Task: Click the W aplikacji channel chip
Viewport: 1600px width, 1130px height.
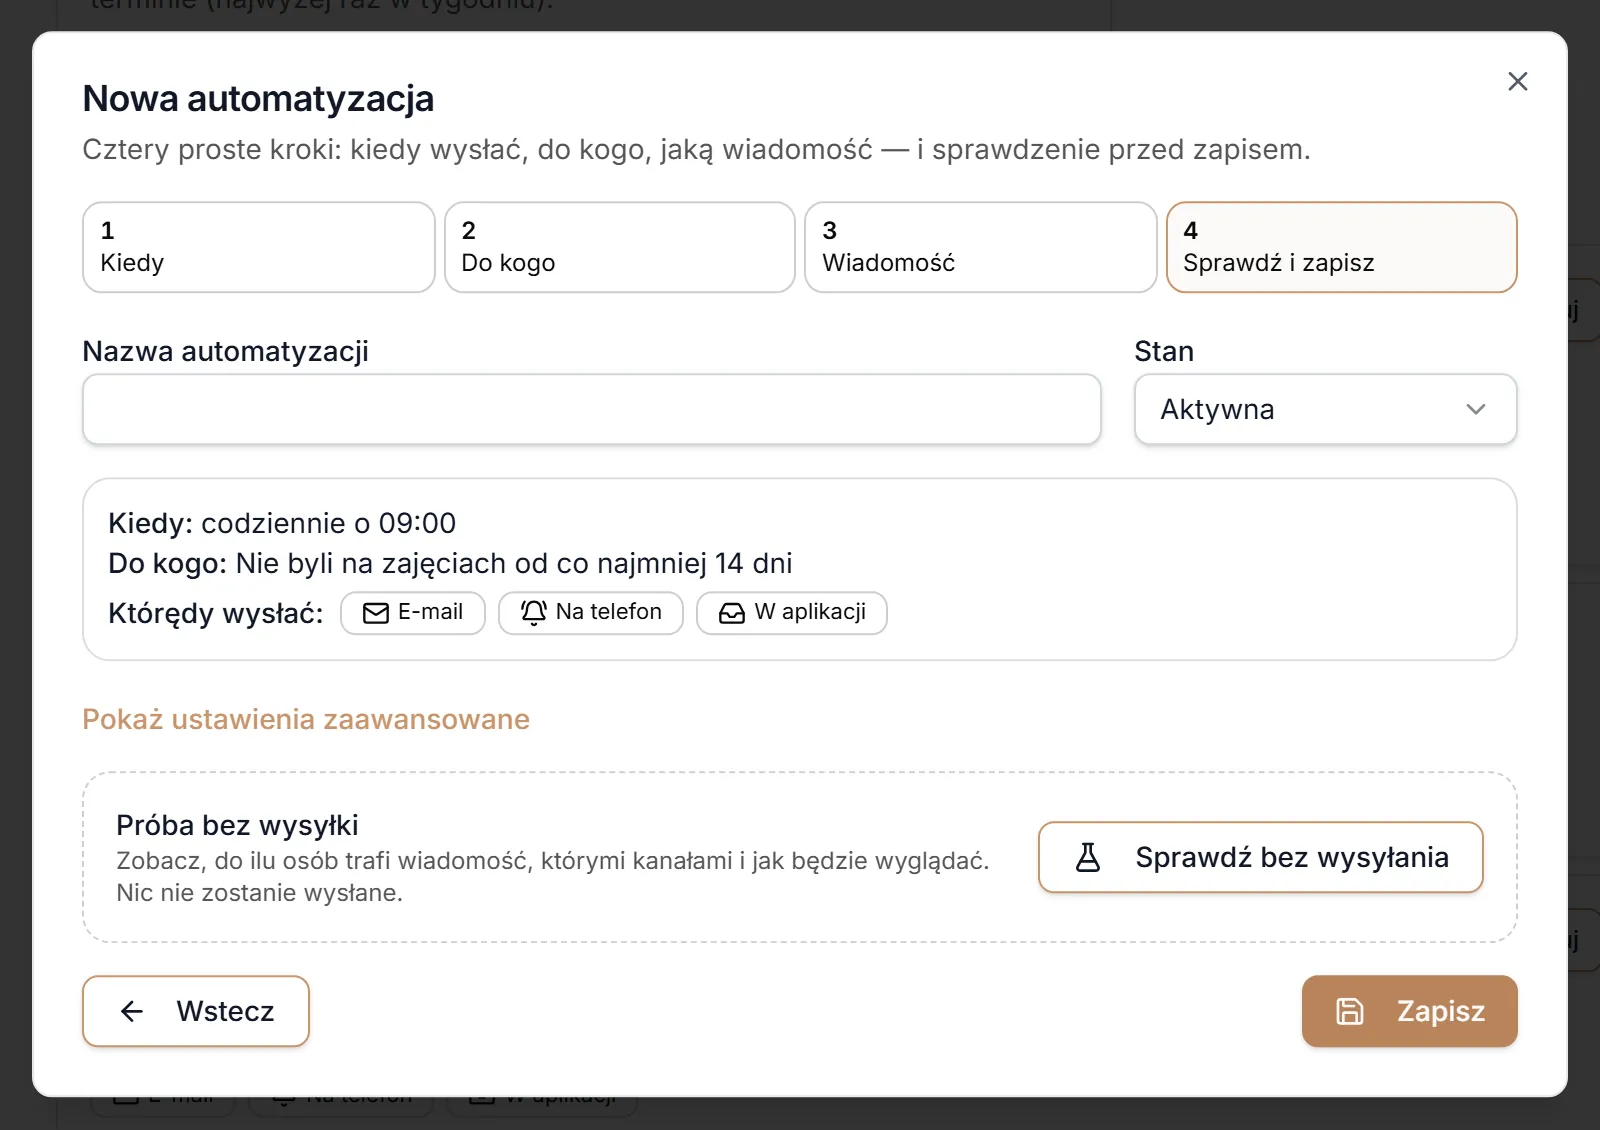Action: tap(792, 613)
